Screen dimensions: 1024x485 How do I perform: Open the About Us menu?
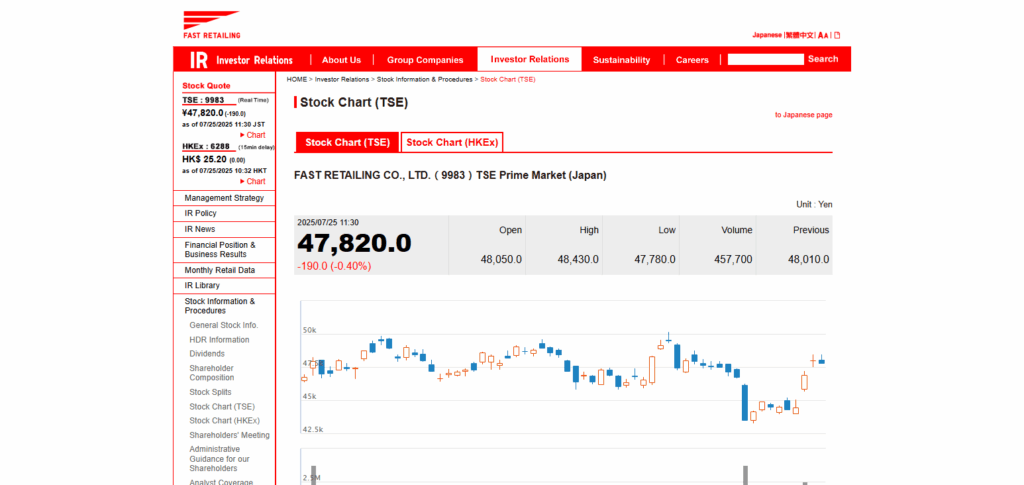[x=342, y=59]
